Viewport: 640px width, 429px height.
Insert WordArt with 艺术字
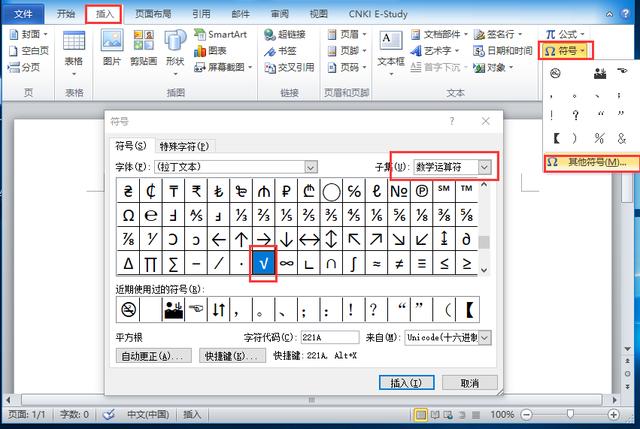coord(435,51)
